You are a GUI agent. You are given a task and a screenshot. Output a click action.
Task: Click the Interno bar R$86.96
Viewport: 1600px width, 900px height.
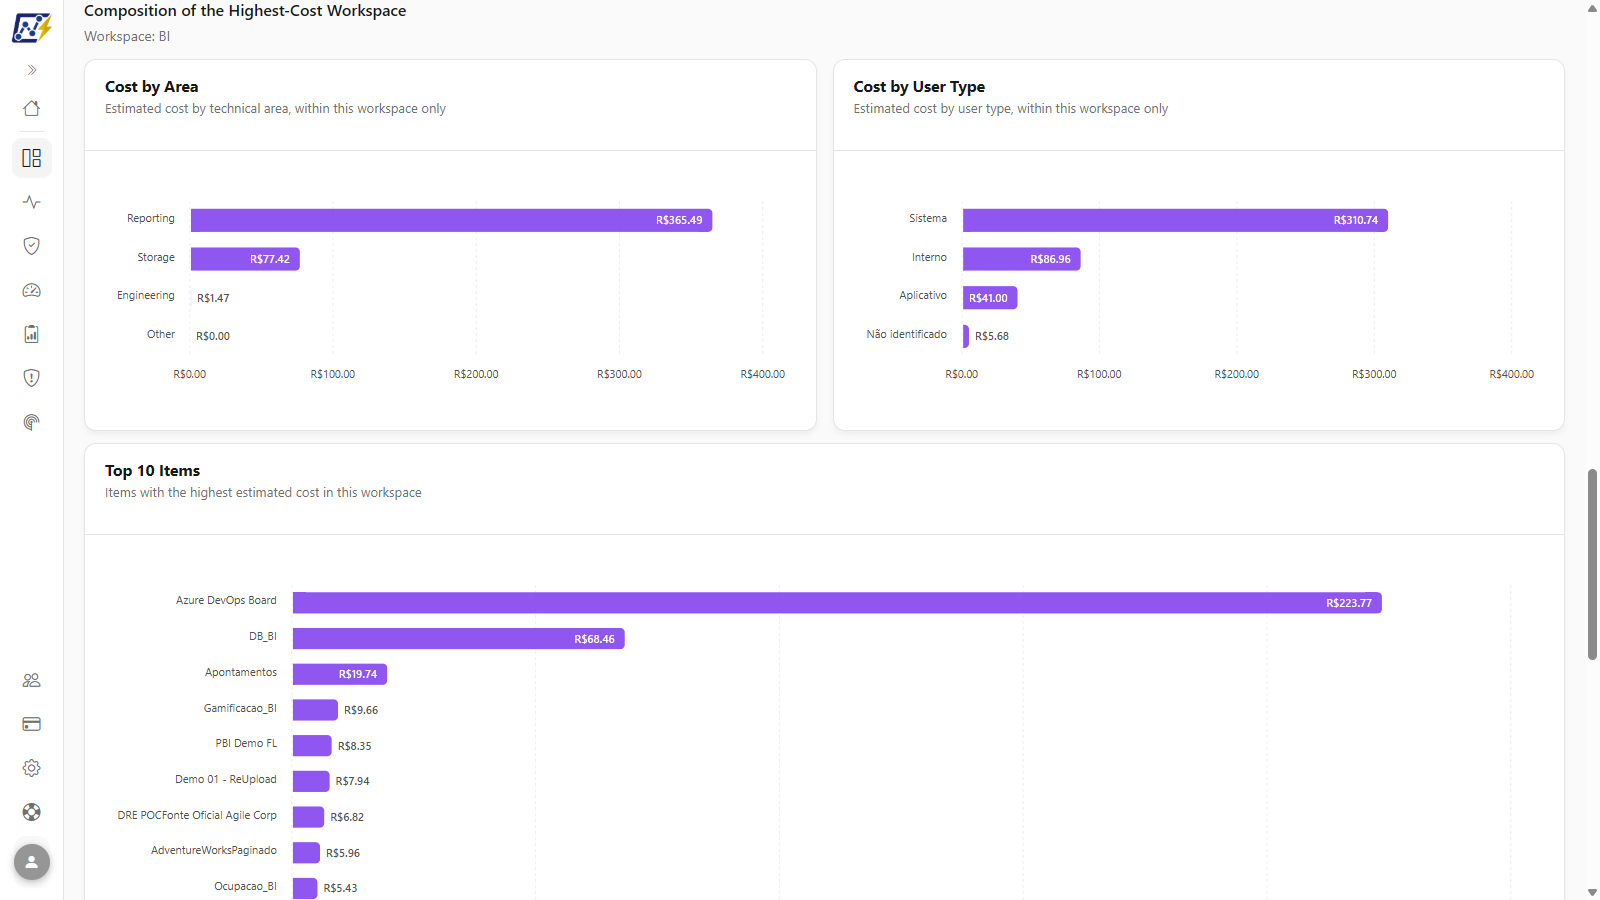[1021, 259]
